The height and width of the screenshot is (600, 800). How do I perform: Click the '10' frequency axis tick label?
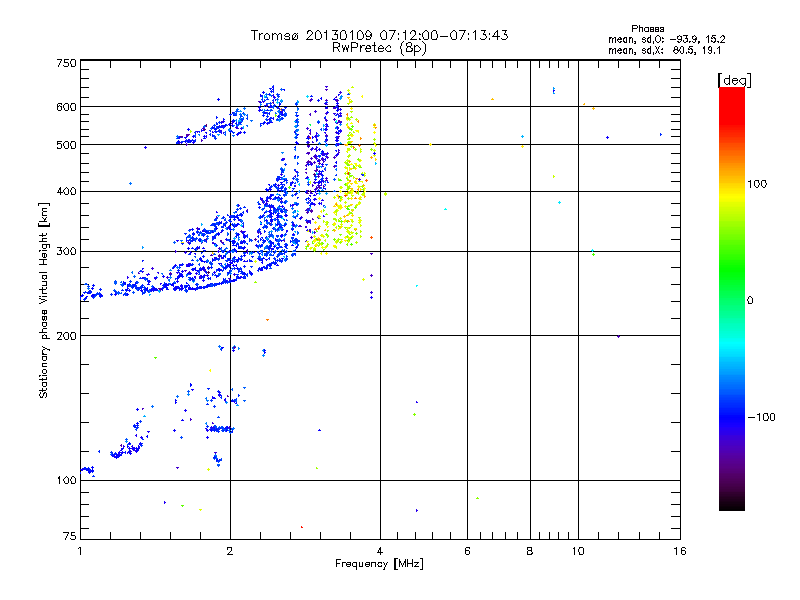coord(578,551)
